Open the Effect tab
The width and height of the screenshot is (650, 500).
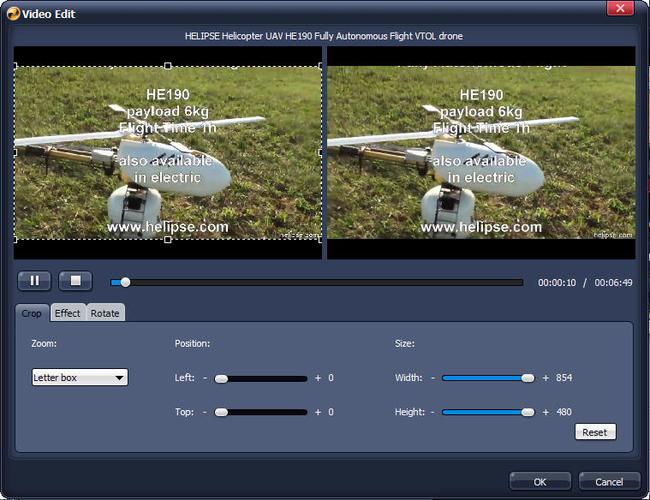[68, 313]
